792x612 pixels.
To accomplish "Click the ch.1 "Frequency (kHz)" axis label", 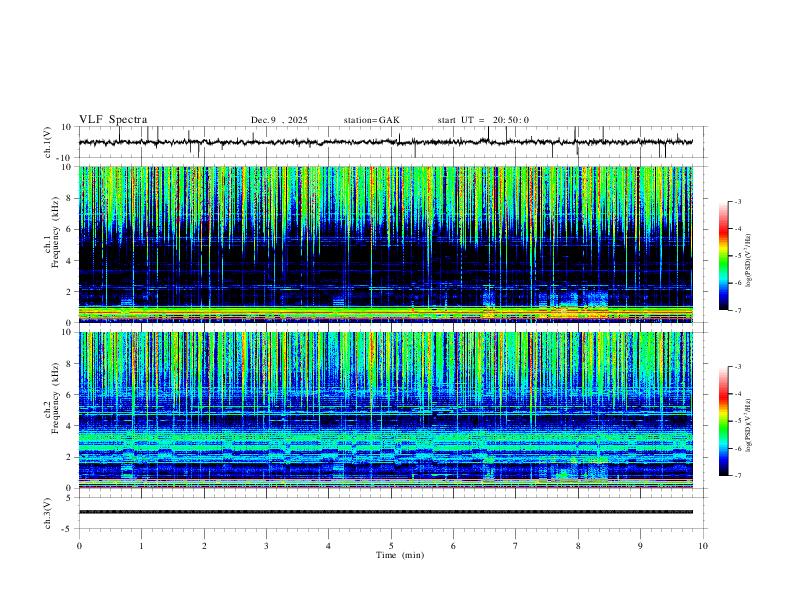I will 55,232.
